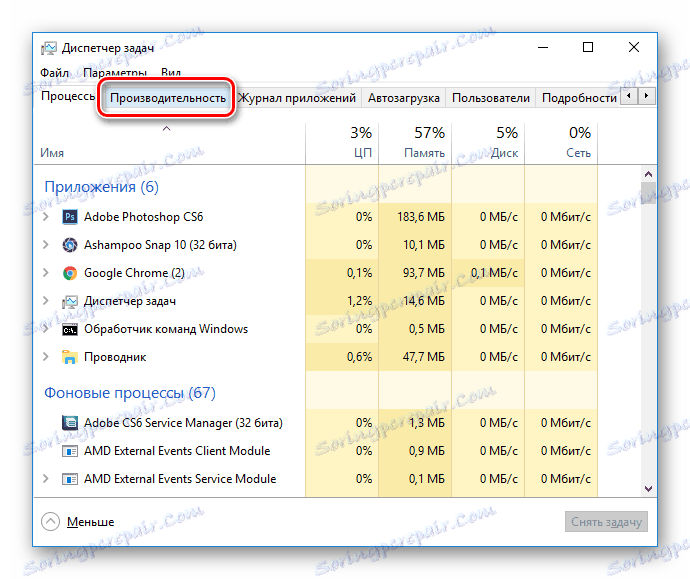The height and width of the screenshot is (579, 690).
Task: Select Обработчик команд Windows name
Action: tap(166, 330)
